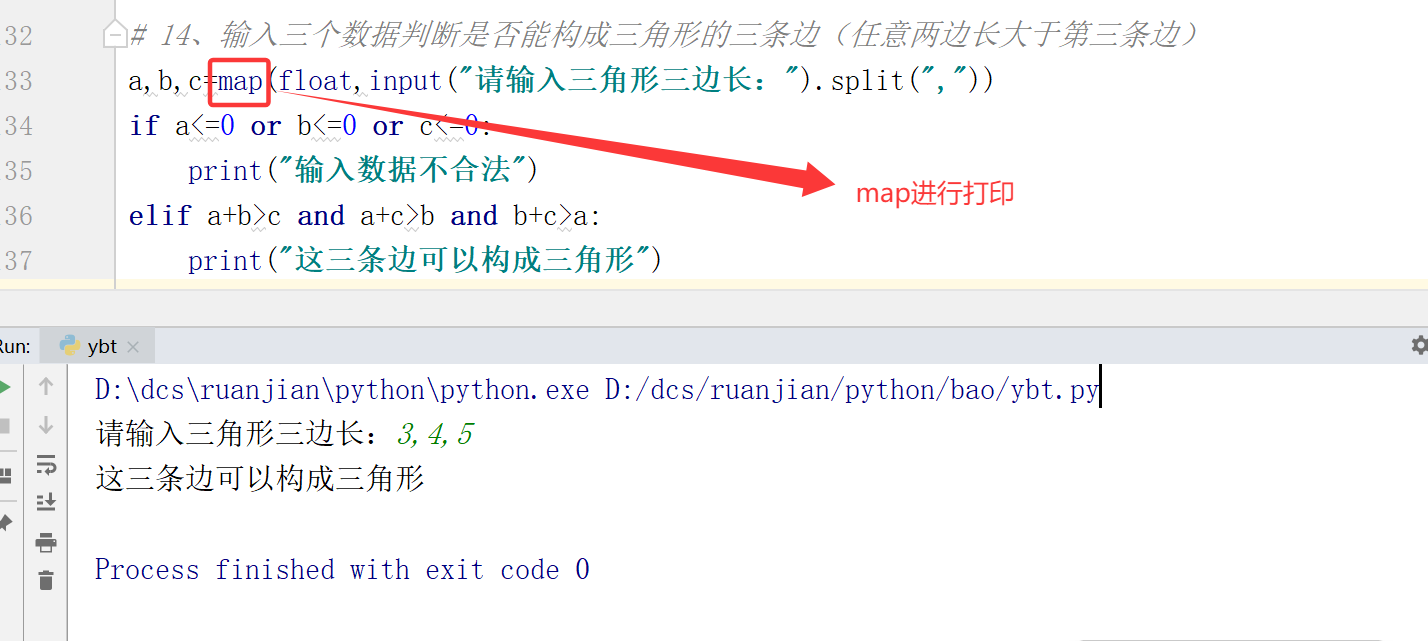Click the Print console output icon
The height and width of the screenshot is (641, 1428).
tap(46, 542)
